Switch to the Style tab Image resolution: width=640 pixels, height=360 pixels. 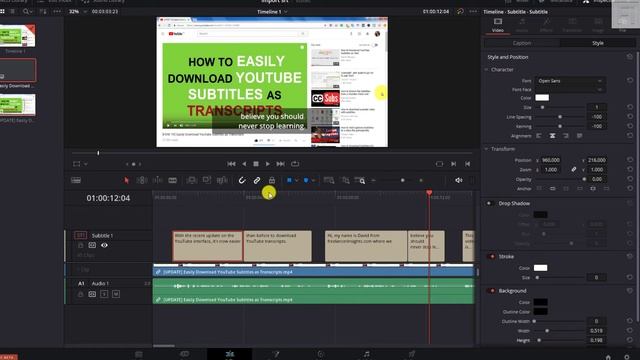click(x=598, y=43)
